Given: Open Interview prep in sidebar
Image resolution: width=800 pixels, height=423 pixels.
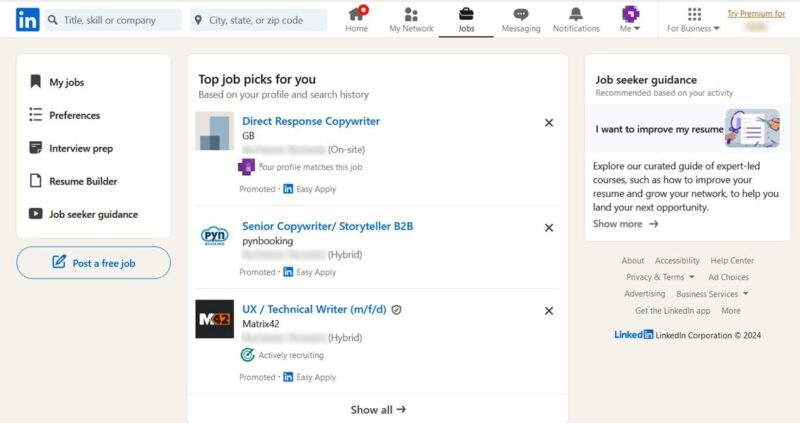Looking at the screenshot, I should [x=81, y=148].
